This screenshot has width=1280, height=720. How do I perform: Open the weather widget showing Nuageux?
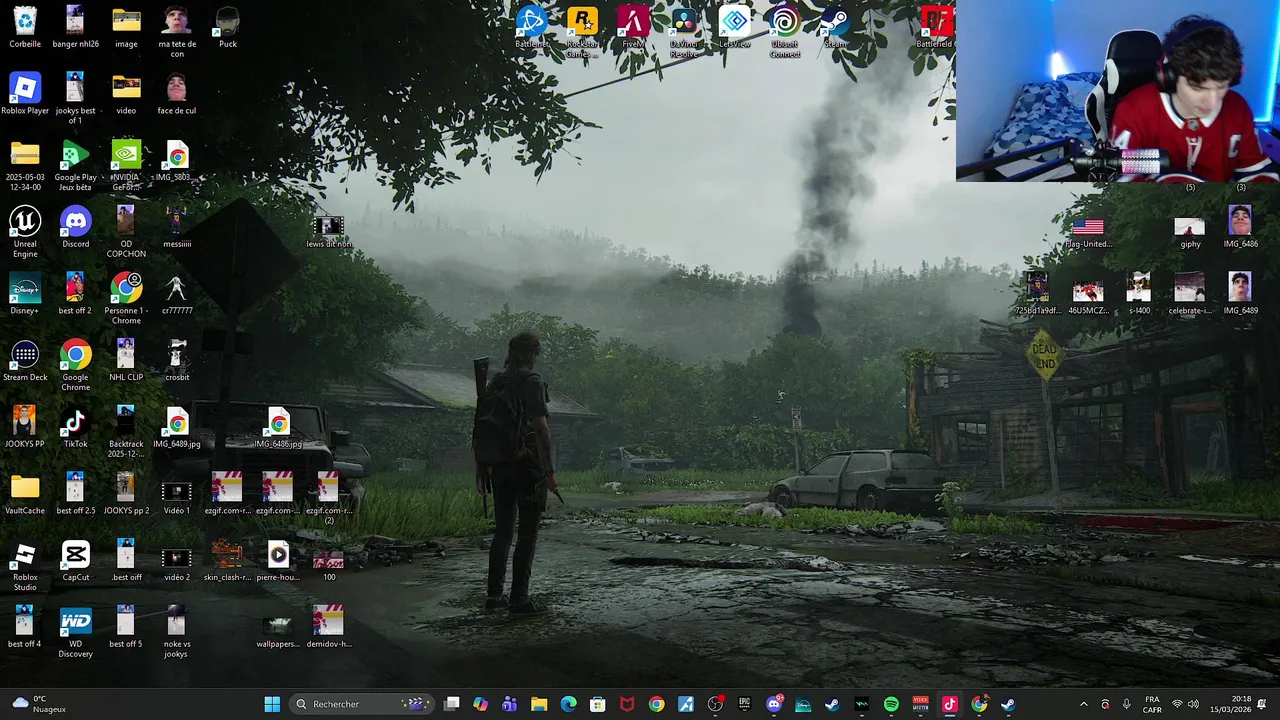pyautogui.click(x=40, y=704)
